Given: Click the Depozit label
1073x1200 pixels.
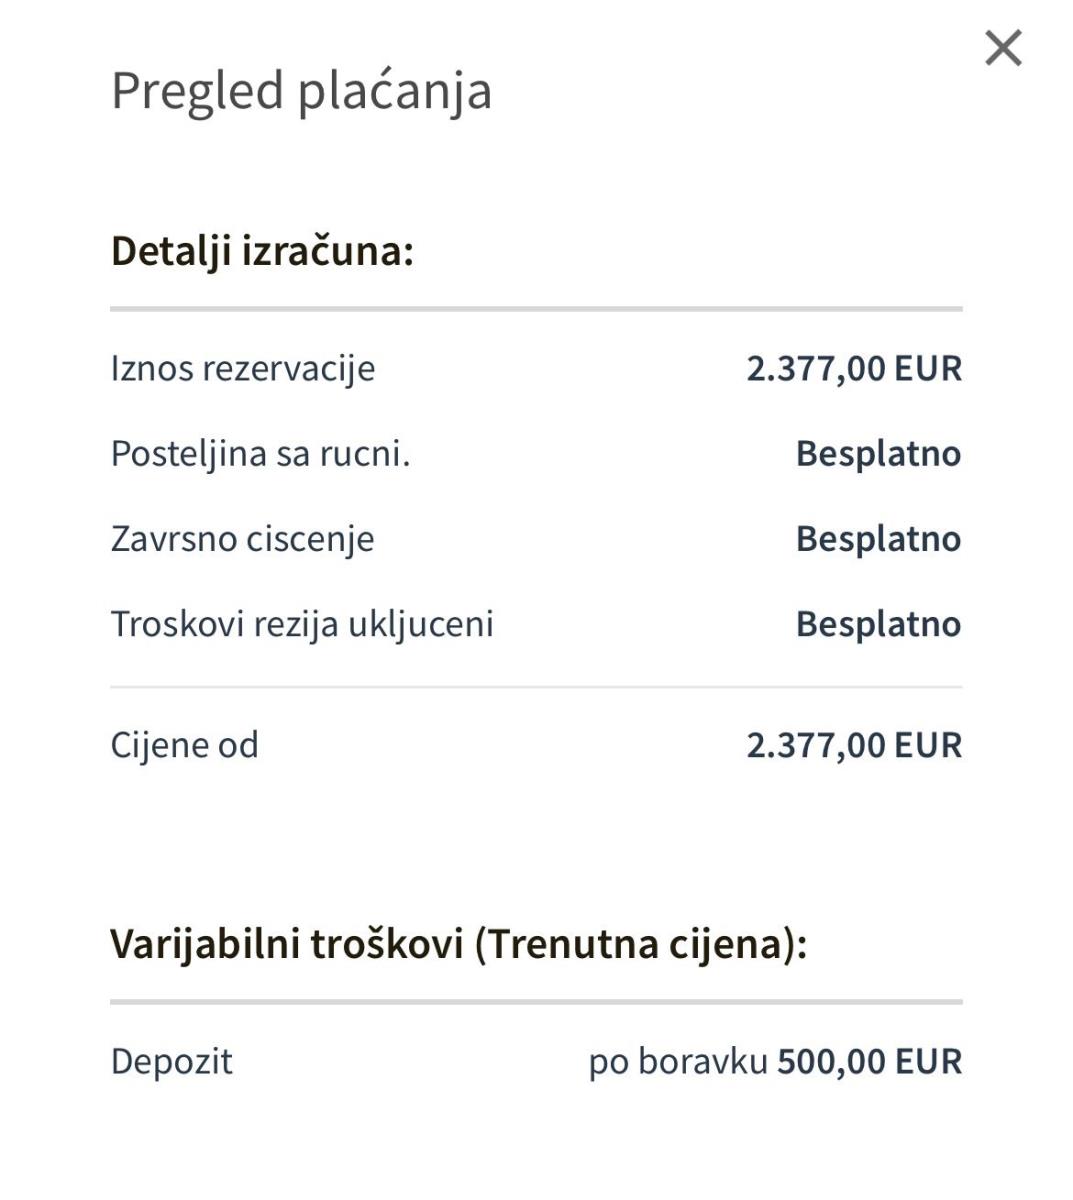Looking at the screenshot, I should (171, 1061).
